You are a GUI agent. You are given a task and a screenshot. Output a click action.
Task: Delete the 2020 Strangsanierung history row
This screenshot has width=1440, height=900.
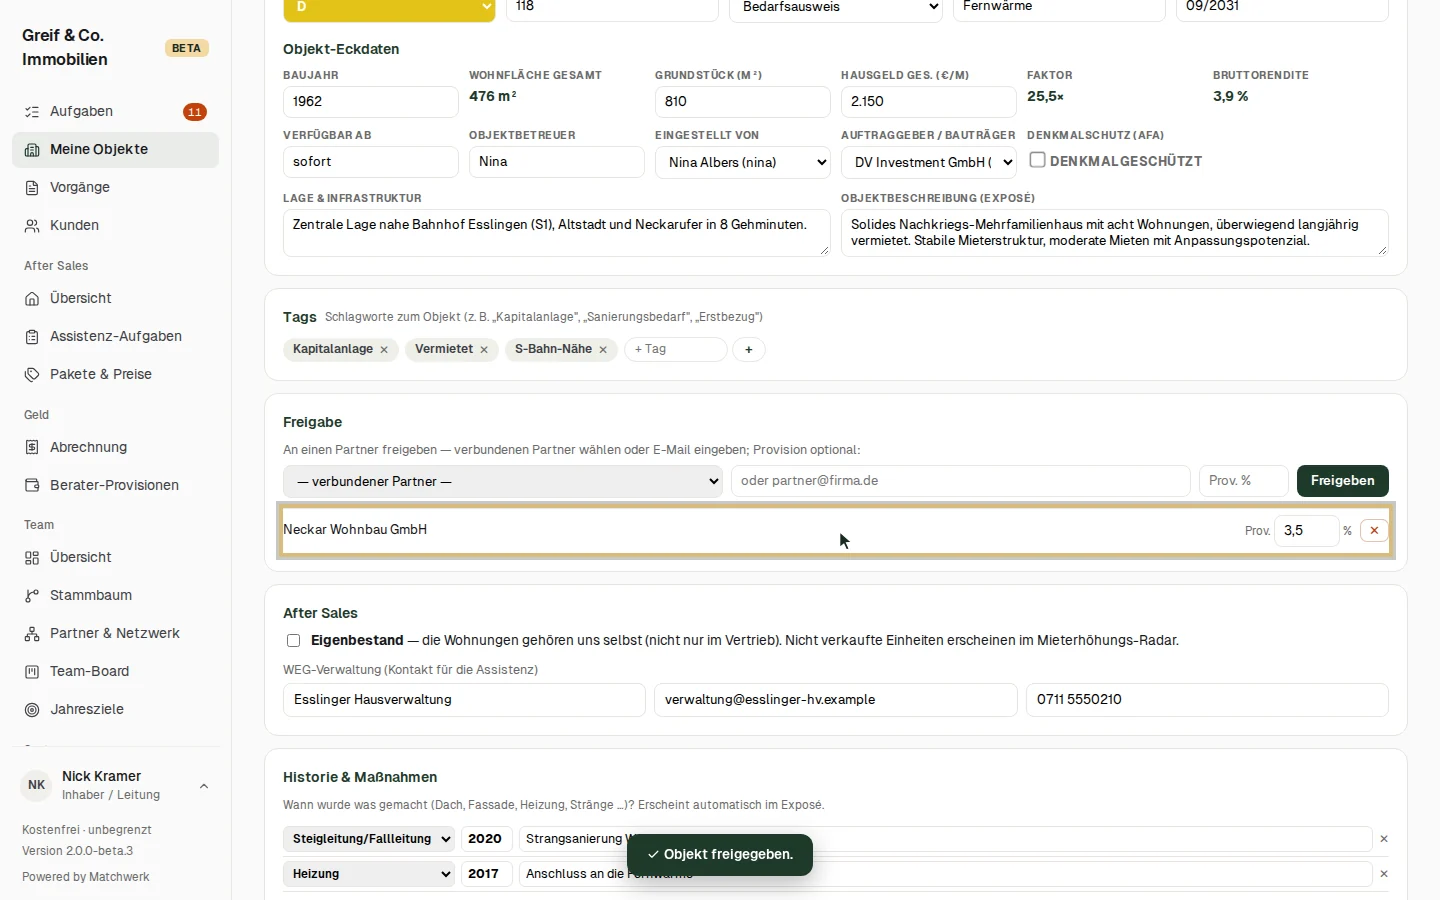[x=1384, y=839]
